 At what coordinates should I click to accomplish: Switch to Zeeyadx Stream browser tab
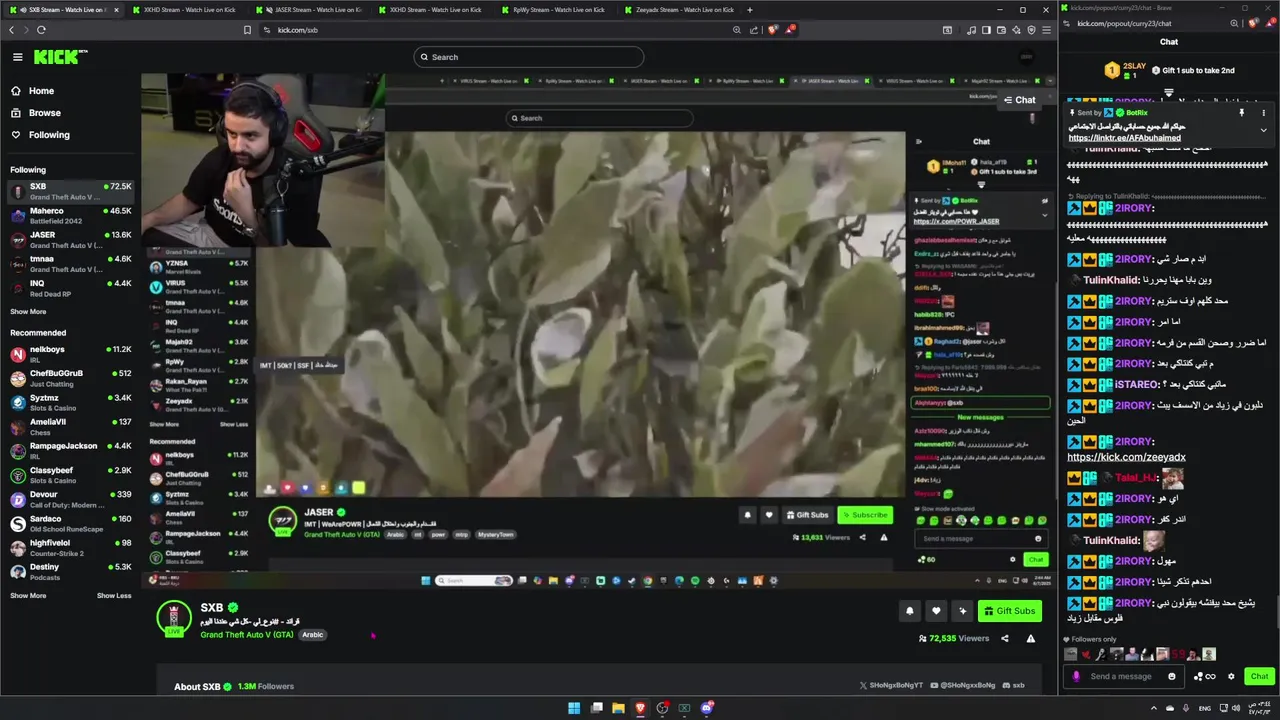[x=677, y=10]
